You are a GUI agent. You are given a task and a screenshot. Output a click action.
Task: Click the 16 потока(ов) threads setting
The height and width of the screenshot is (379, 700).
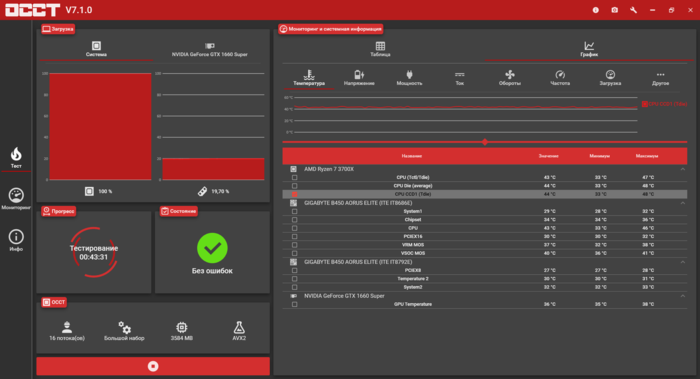67,331
